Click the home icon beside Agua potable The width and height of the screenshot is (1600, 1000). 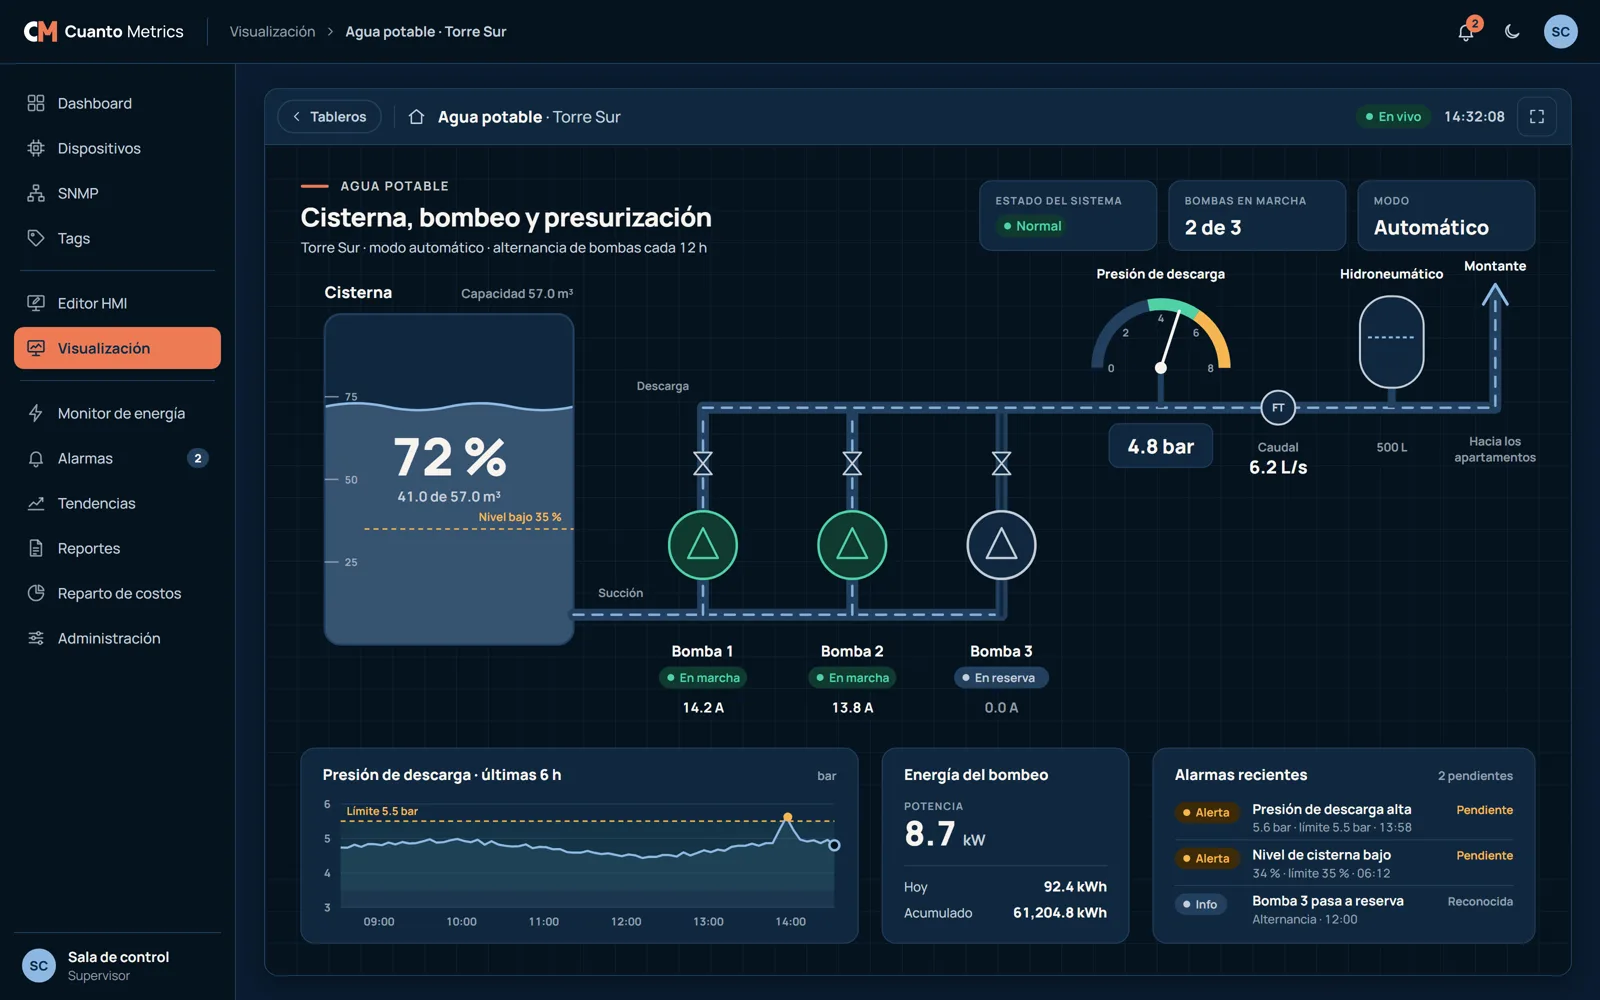[416, 117]
